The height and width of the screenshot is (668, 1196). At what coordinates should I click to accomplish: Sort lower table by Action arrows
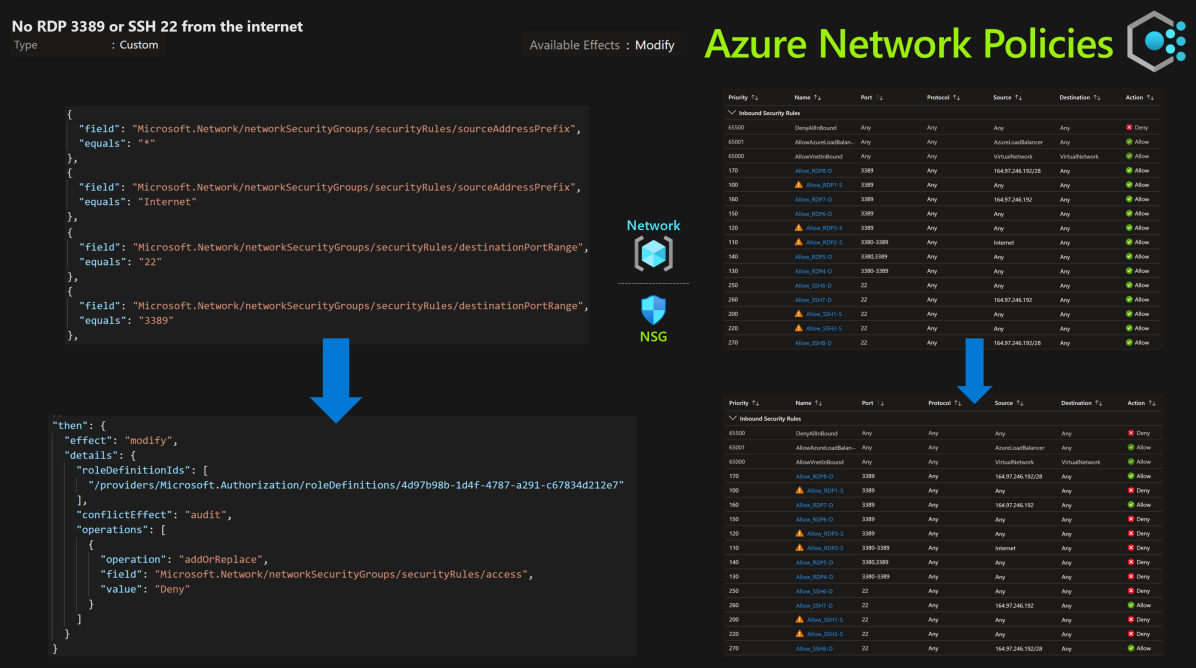click(x=1152, y=403)
